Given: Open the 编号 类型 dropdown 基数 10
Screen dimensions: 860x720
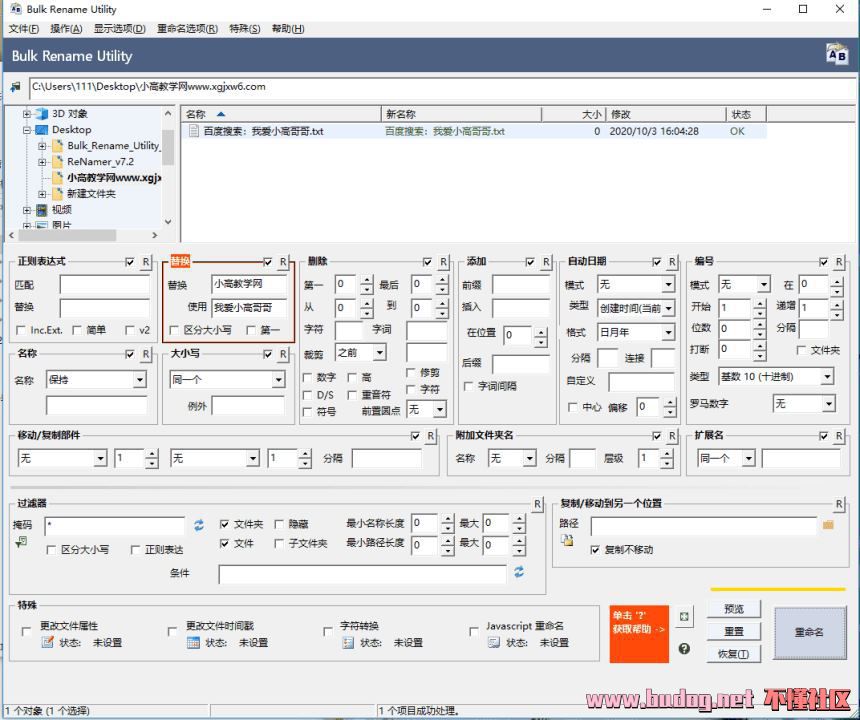Looking at the screenshot, I should 827,377.
